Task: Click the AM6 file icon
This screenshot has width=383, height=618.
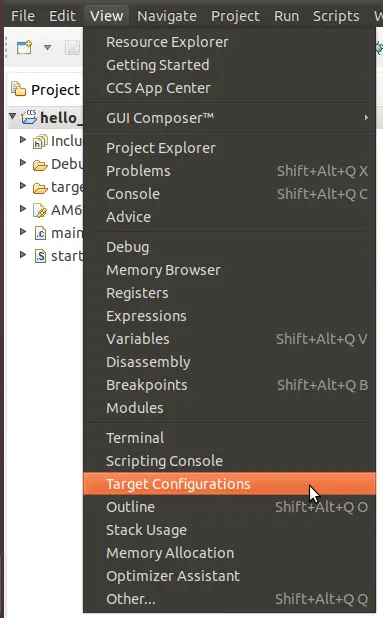Action: point(40,210)
